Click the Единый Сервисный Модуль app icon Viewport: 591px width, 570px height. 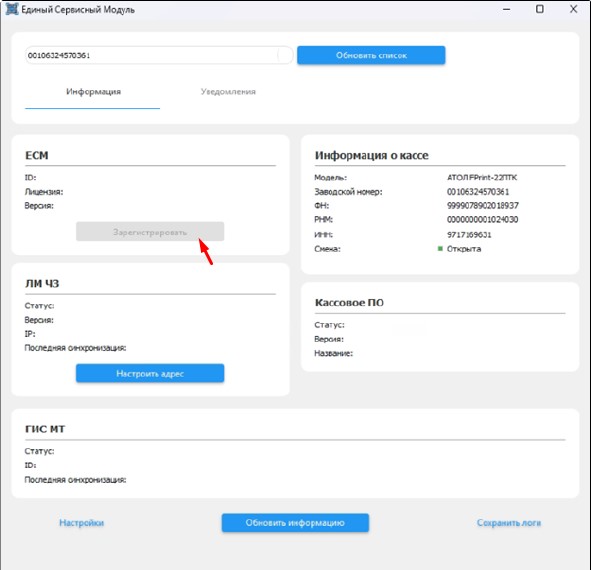click(x=12, y=9)
